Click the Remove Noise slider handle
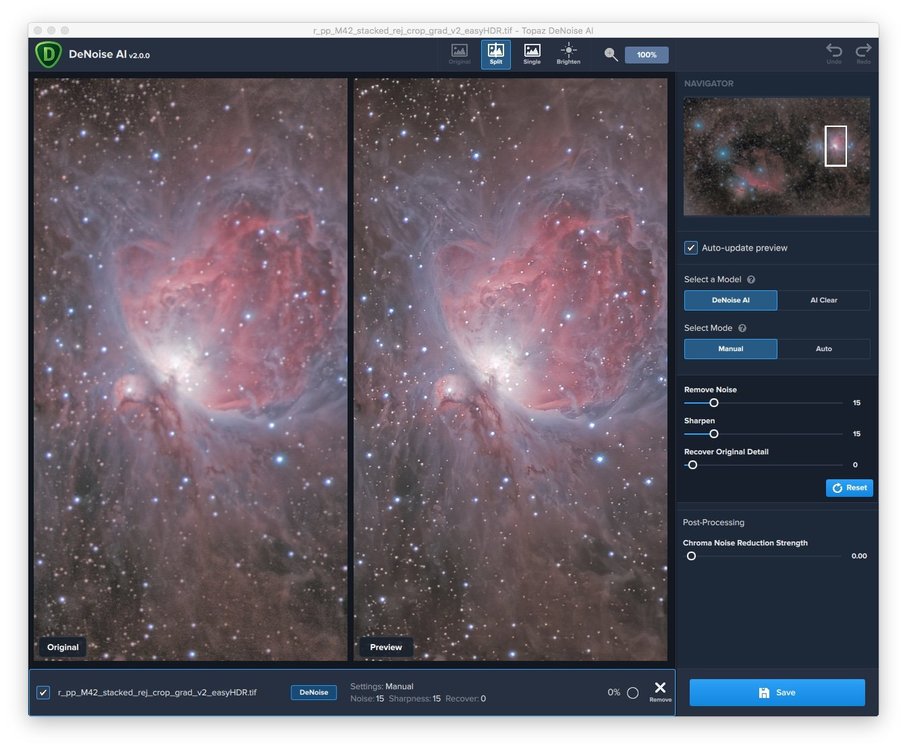907x750 pixels. pyautogui.click(x=714, y=402)
